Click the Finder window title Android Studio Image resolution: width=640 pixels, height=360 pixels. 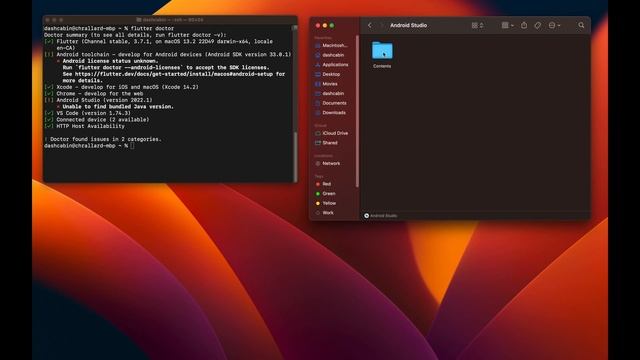pos(408,25)
